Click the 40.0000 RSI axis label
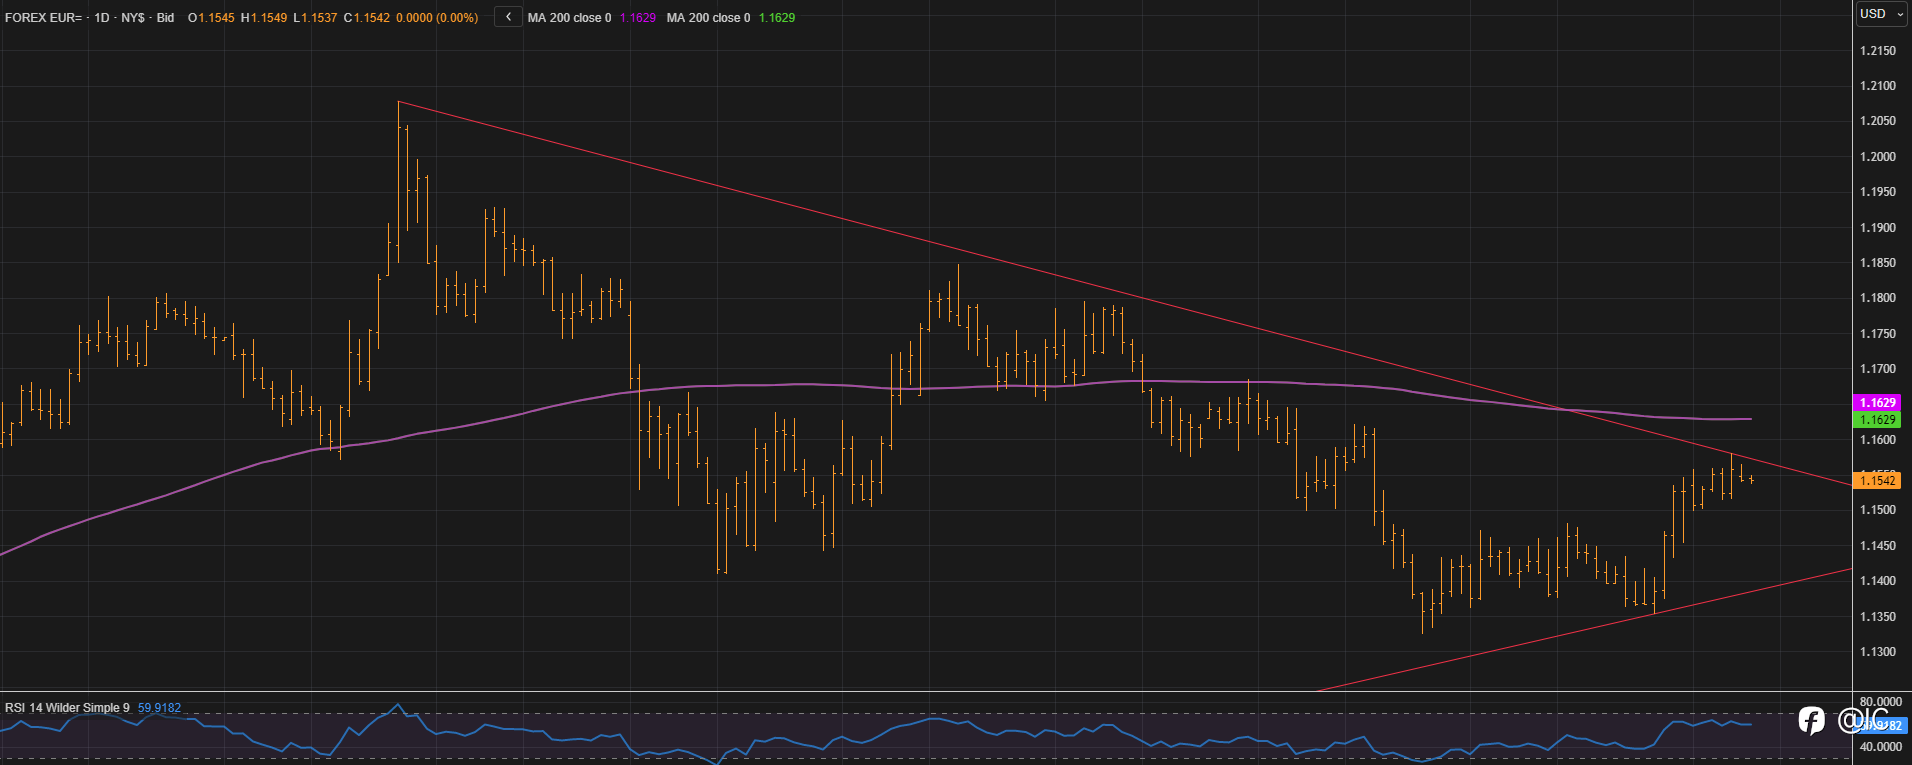This screenshot has width=1912, height=765. pyautogui.click(x=1881, y=747)
